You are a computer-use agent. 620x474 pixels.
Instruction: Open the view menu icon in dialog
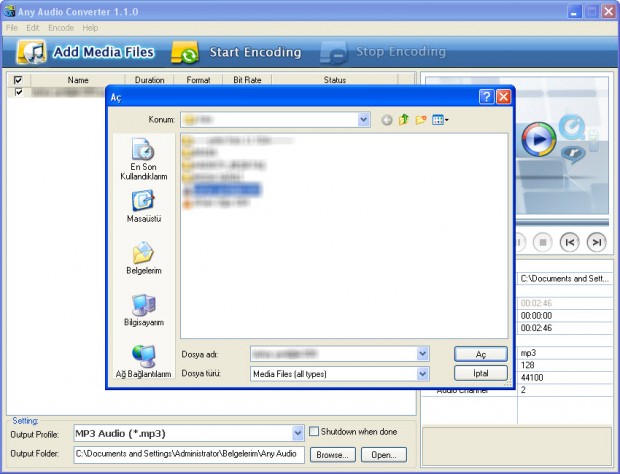pos(440,119)
